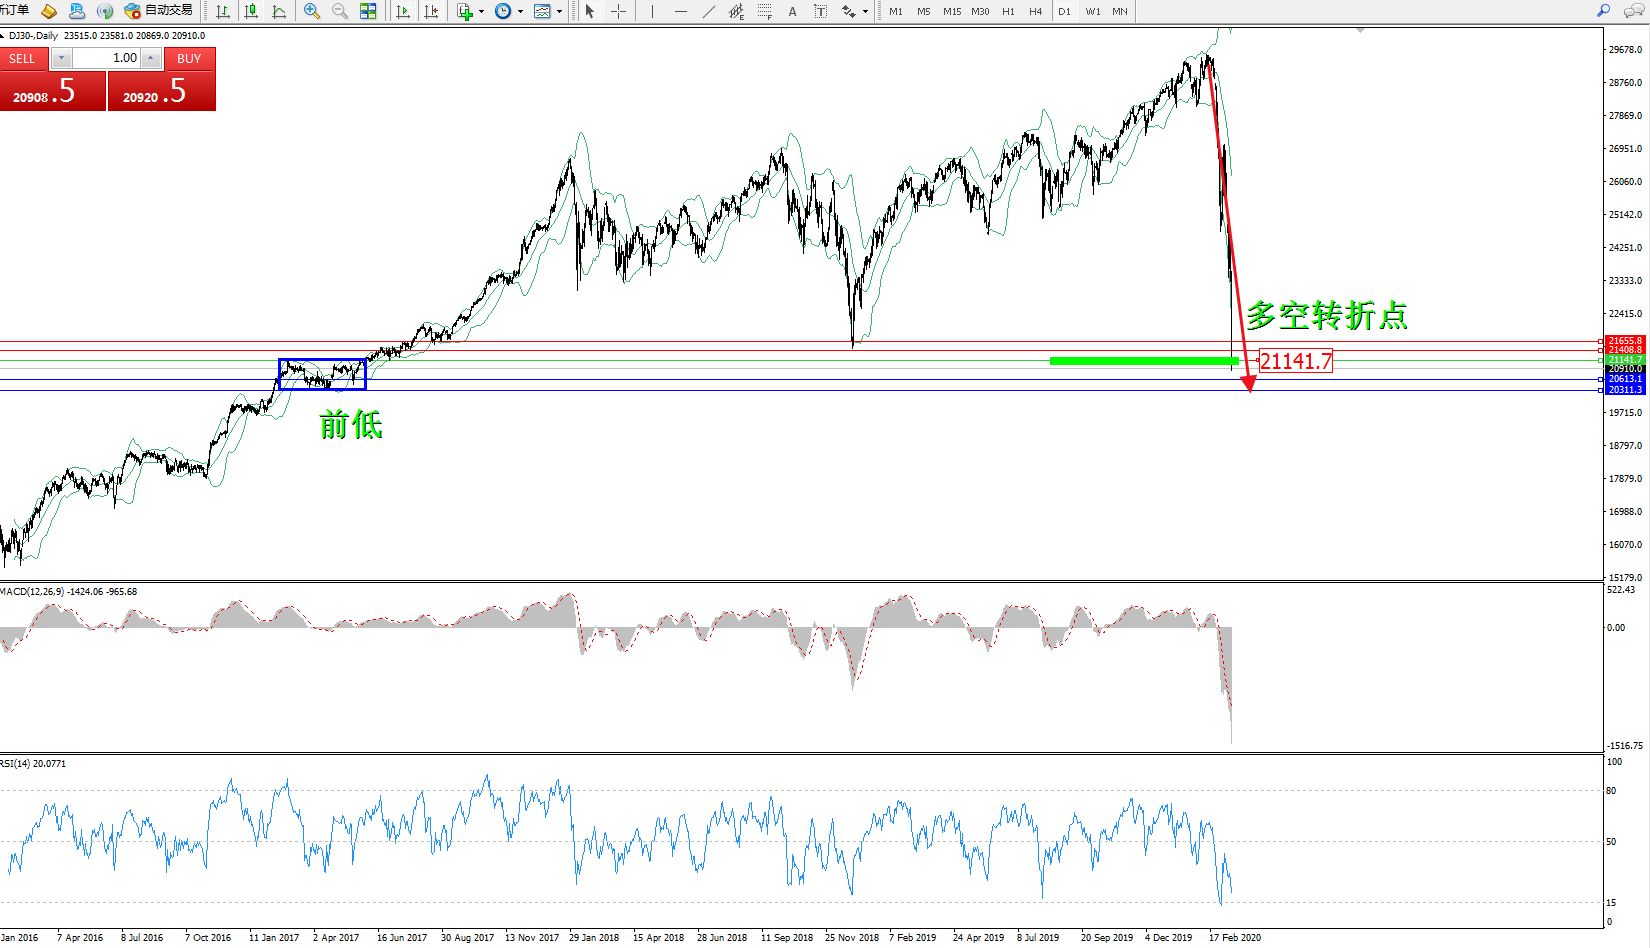Open the search magnifier in top right
Image resolution: width=1650 pixels, height=948 pixels.
click(x=1603, y=11)
